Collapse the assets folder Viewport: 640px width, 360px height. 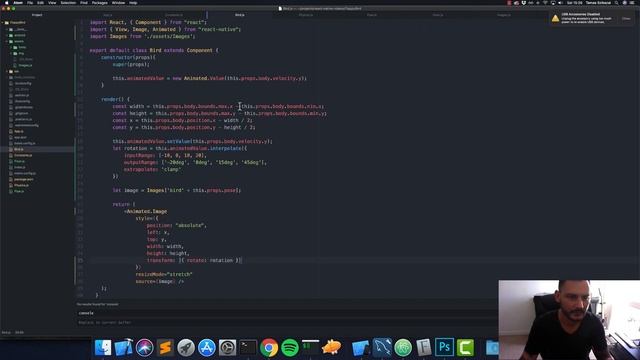(7, 41)
